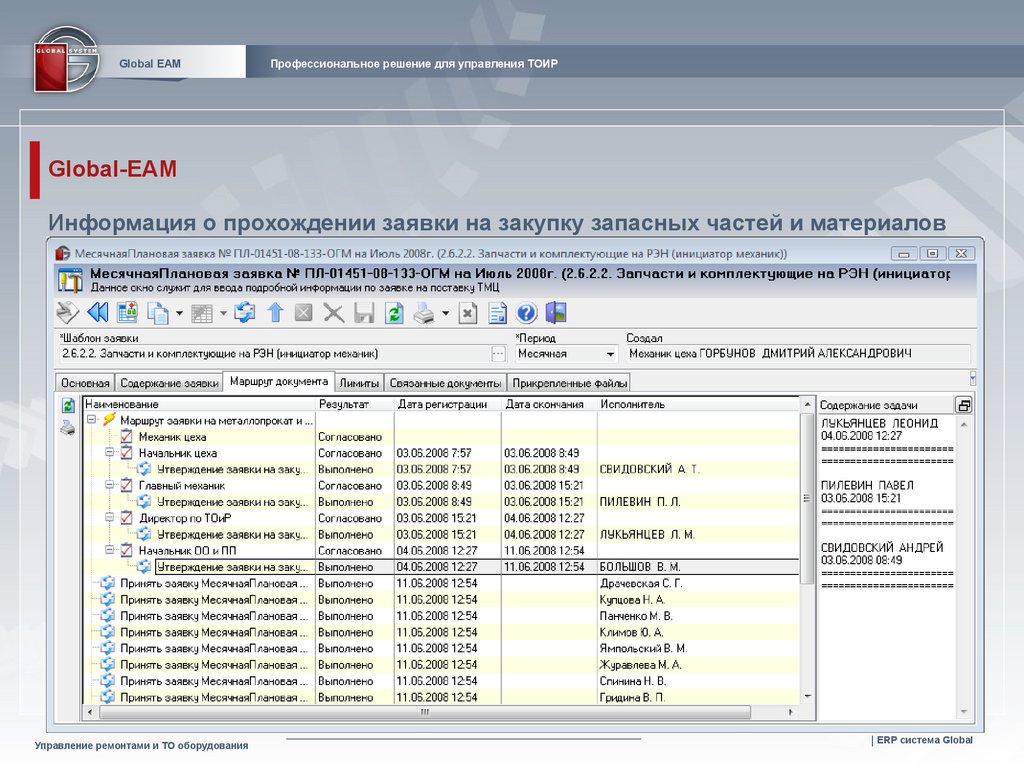1024x768 pixels.
Task: Click the X delete icon in toolbar
Action: [x=334, y=313]
